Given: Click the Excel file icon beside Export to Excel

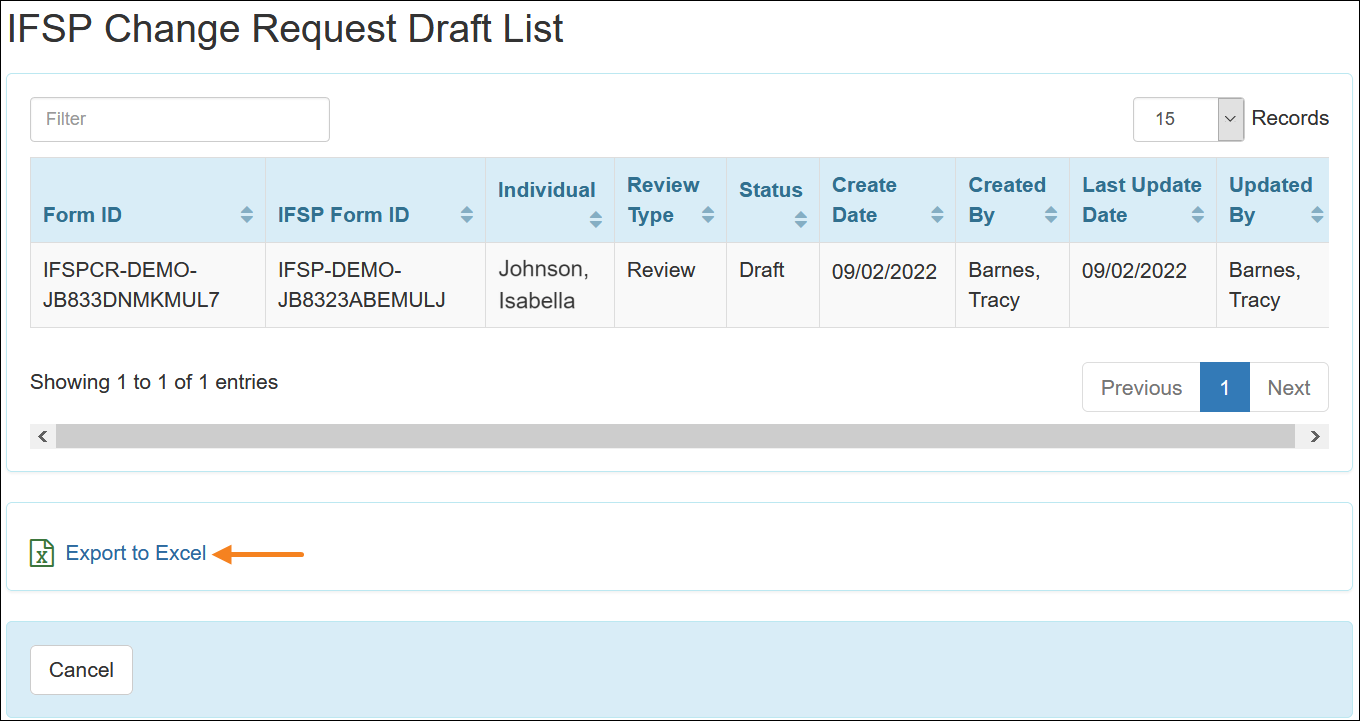Looking at the screenshot, I should pyautogui.click(x=41, y=552).
